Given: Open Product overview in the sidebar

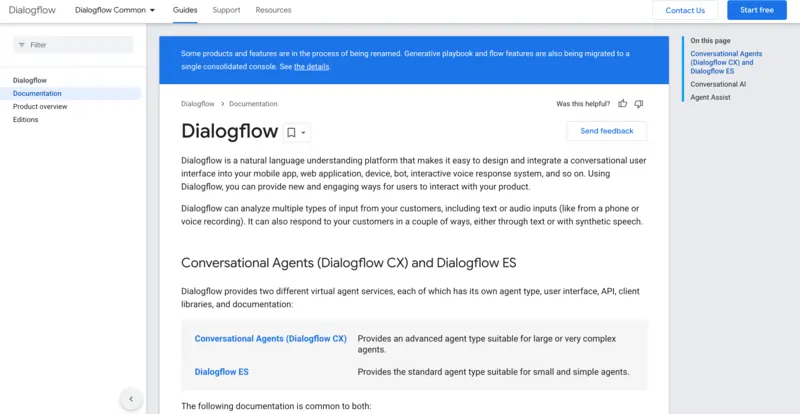Looking at the screenshot, I should pyautogui.click(x=40, y=107).
